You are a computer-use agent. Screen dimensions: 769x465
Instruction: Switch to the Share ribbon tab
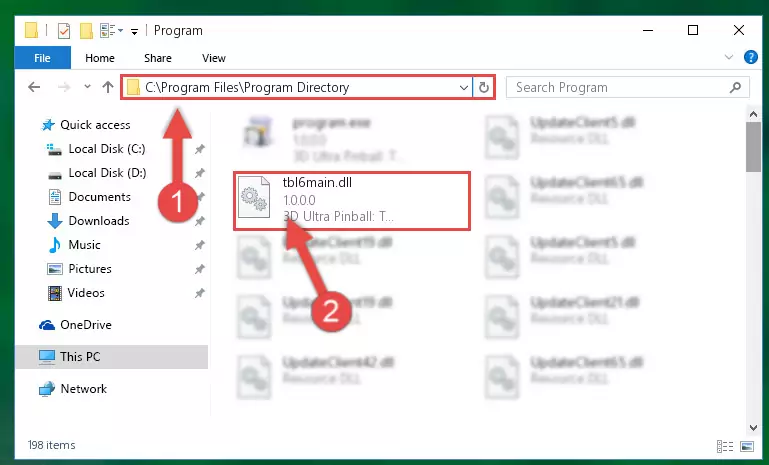[157, 58]
